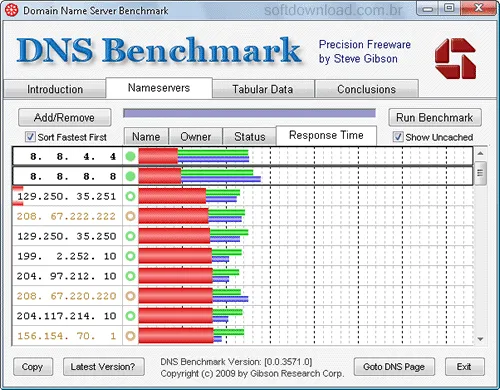Switch to the Name sub-tab

coord(146,137)
